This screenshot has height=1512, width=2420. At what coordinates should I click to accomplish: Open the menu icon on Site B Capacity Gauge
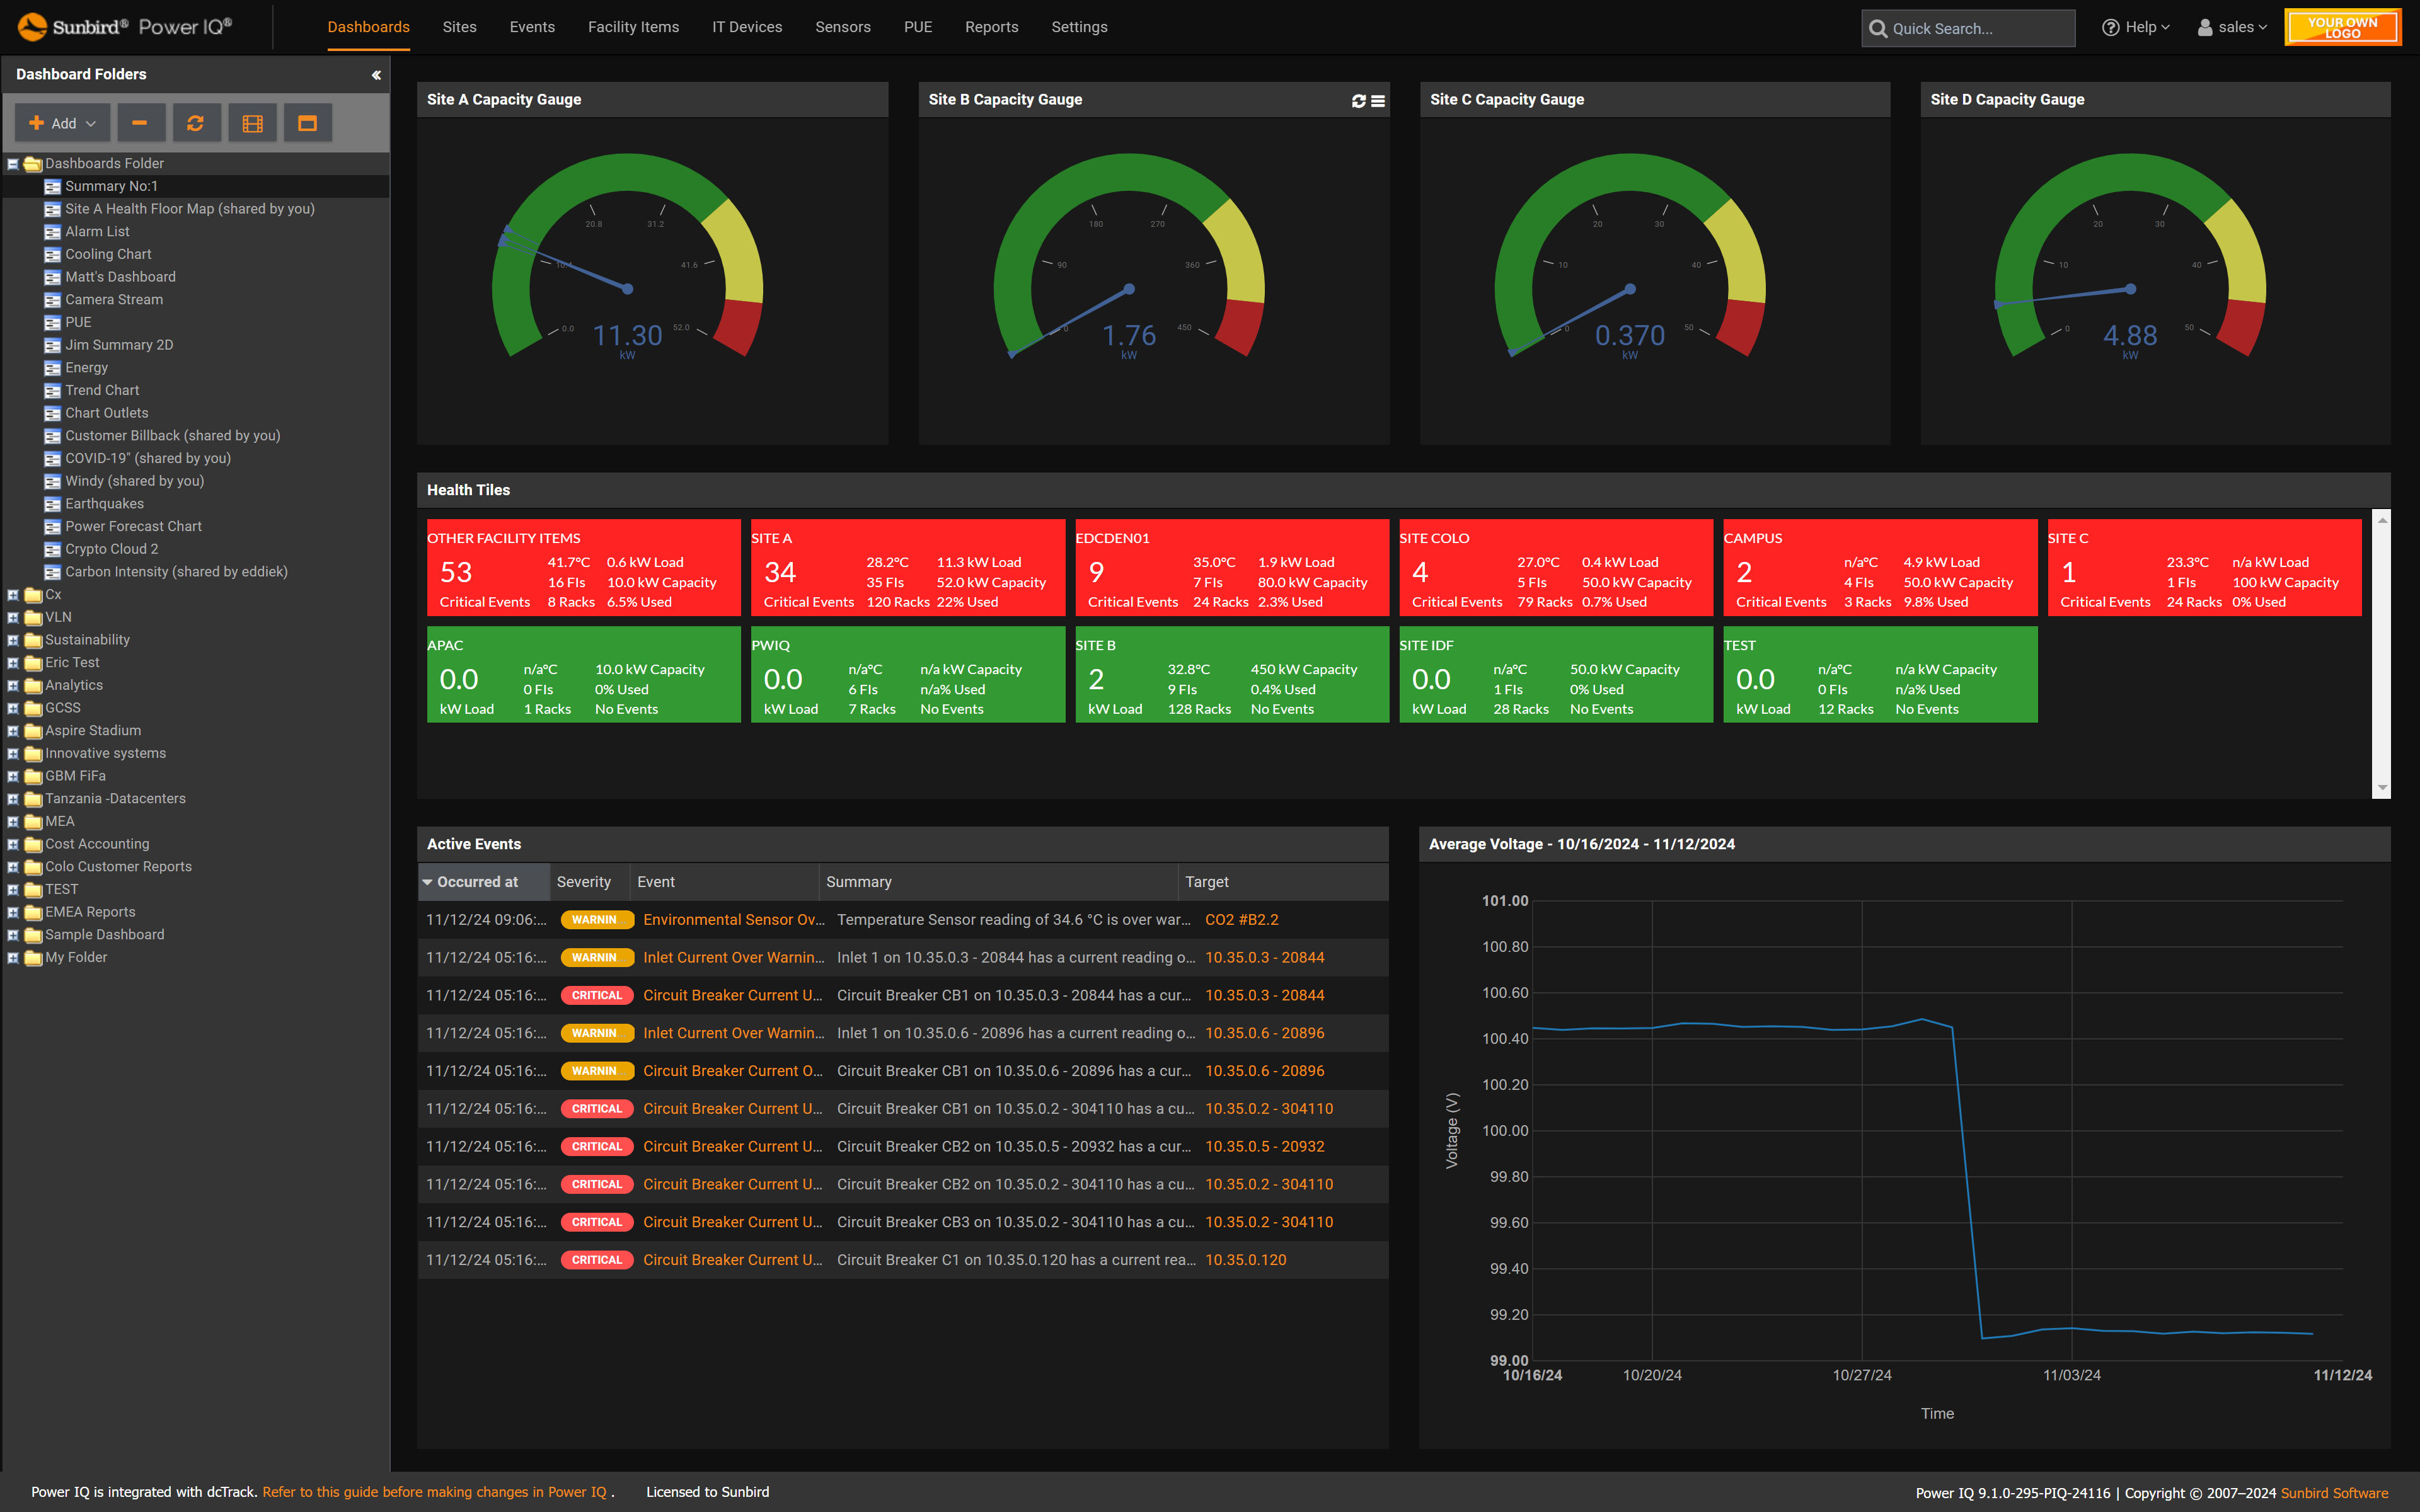point(1378,101)
